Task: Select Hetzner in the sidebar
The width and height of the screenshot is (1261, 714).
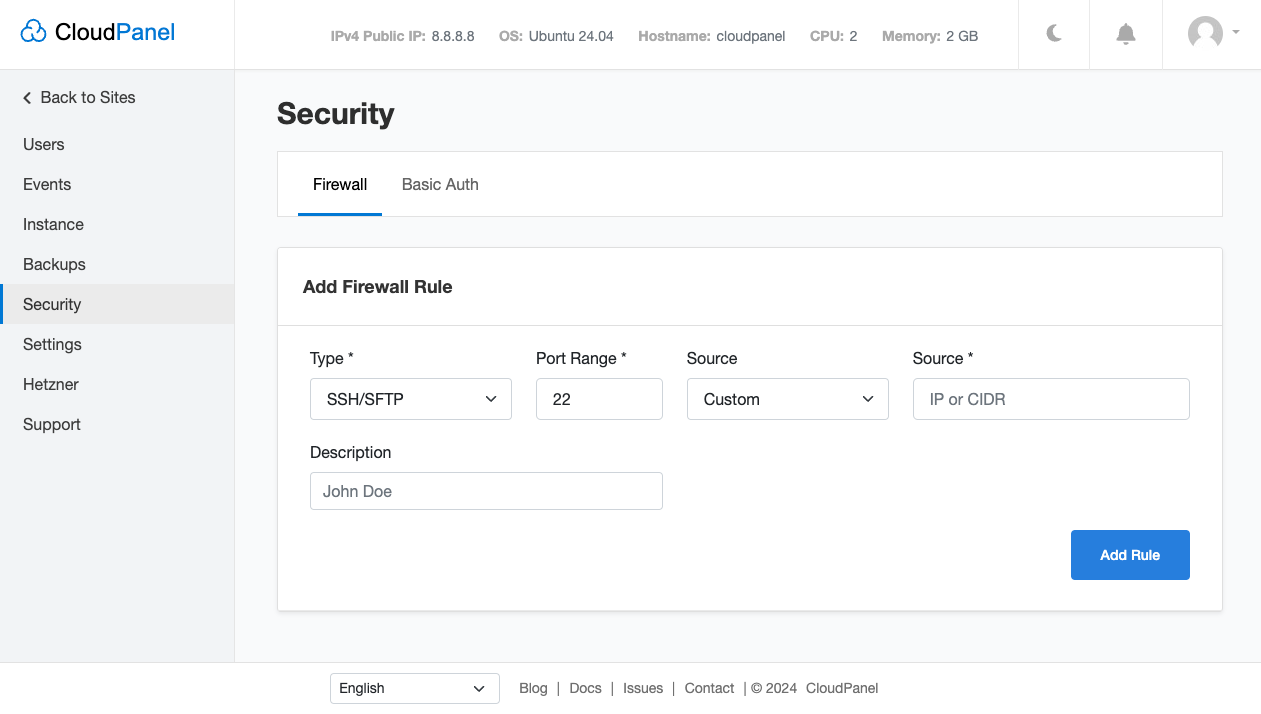Action: [51, 384]
